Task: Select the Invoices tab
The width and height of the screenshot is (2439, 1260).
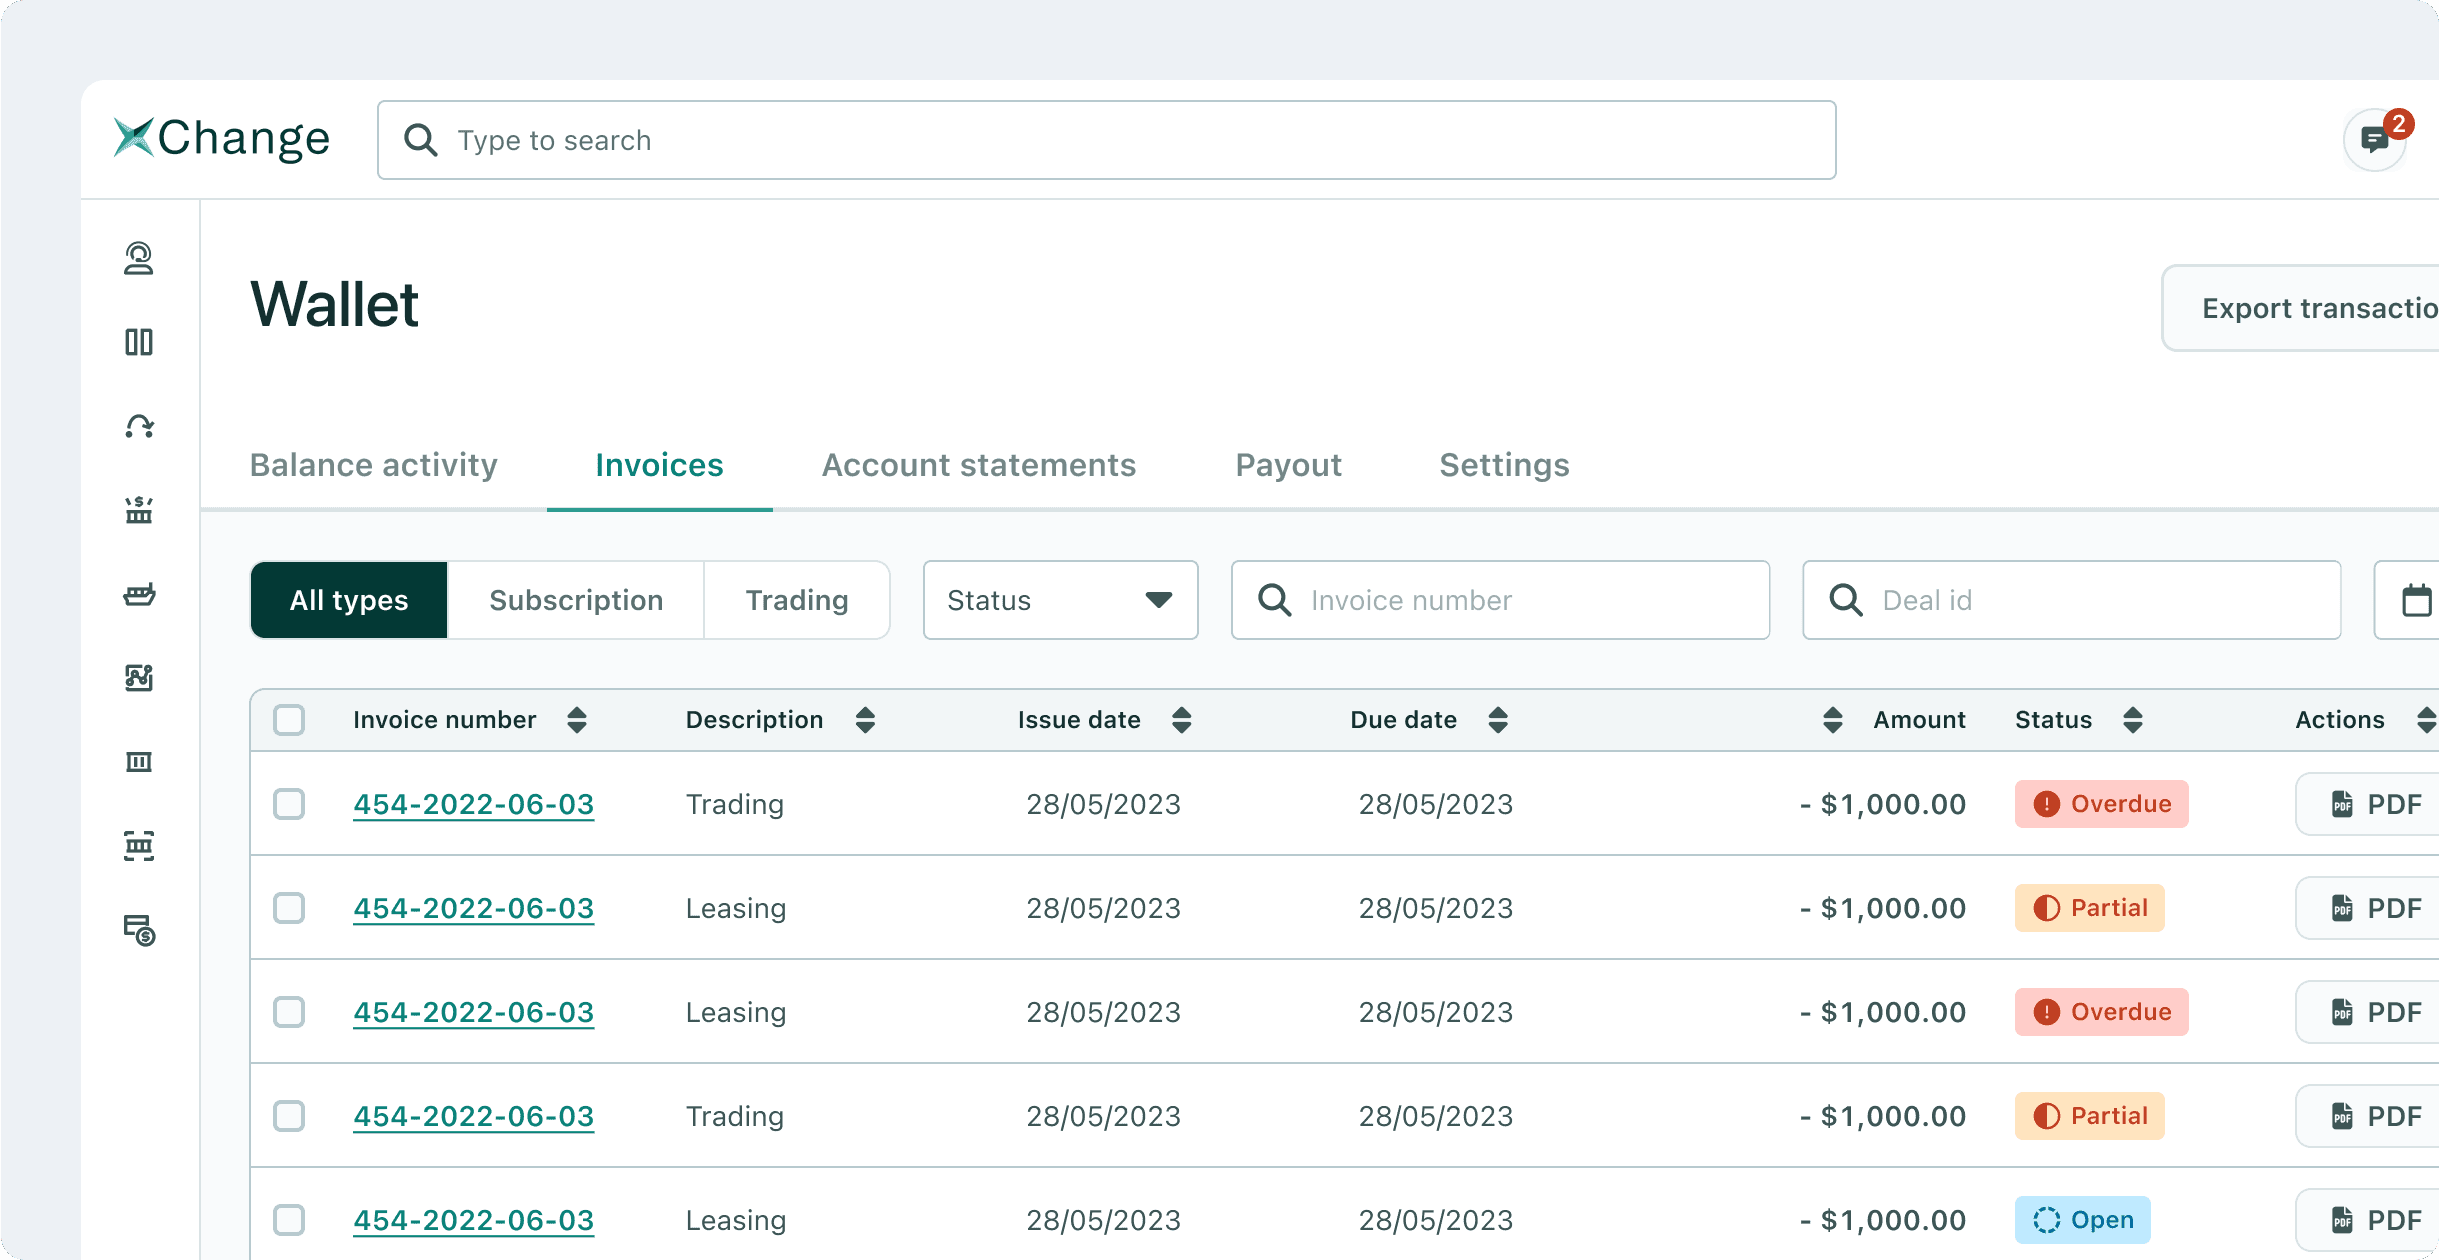Action: tap(659, 465)
